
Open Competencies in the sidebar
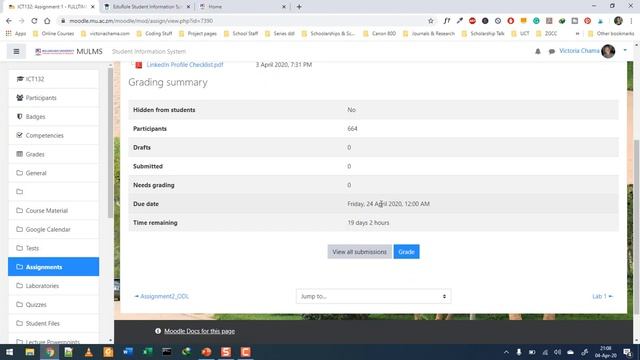coord(53,135)
